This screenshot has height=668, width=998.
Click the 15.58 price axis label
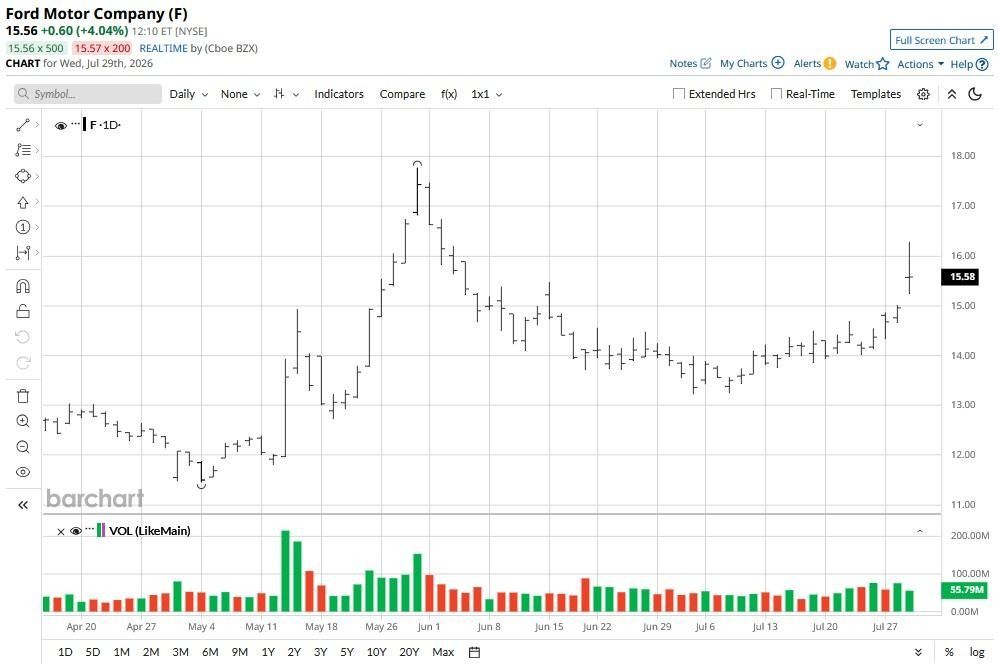pyautogui.click(x=960, y=277)
